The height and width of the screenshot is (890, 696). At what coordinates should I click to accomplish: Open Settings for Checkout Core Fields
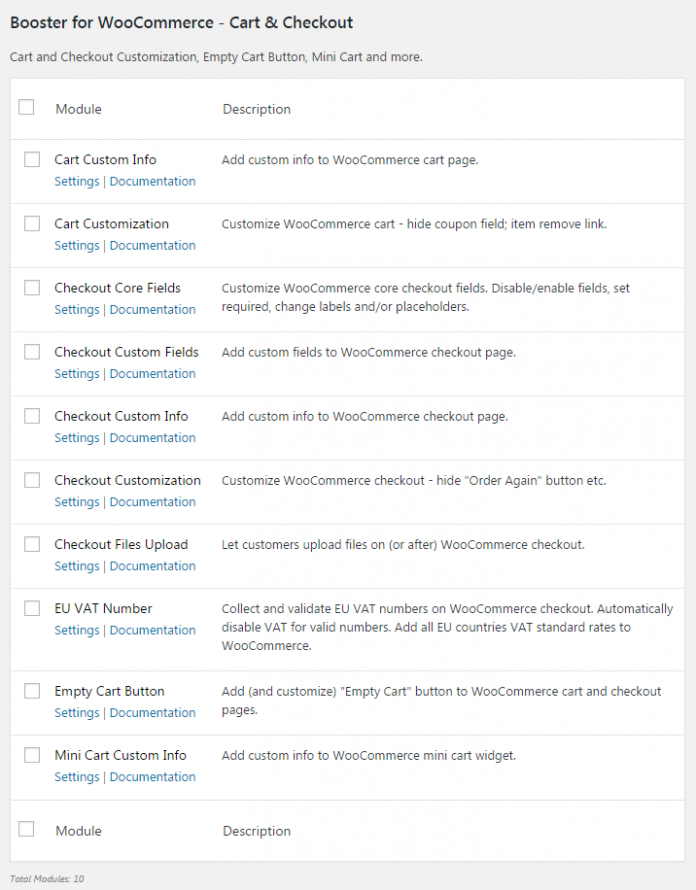click(x=77, y=309)
